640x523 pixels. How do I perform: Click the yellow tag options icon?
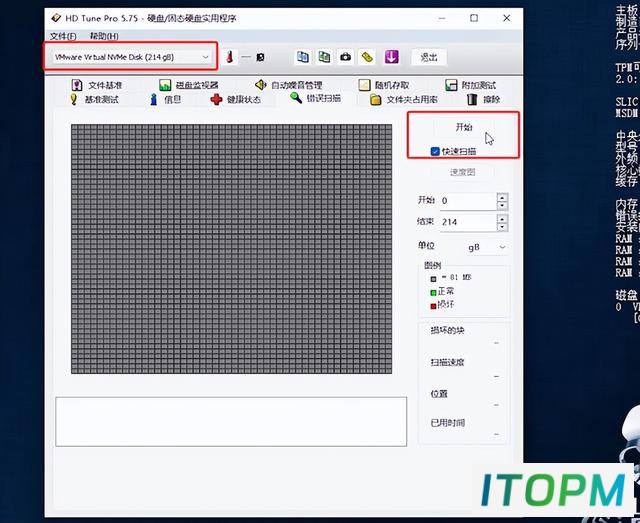pos(367,57)
